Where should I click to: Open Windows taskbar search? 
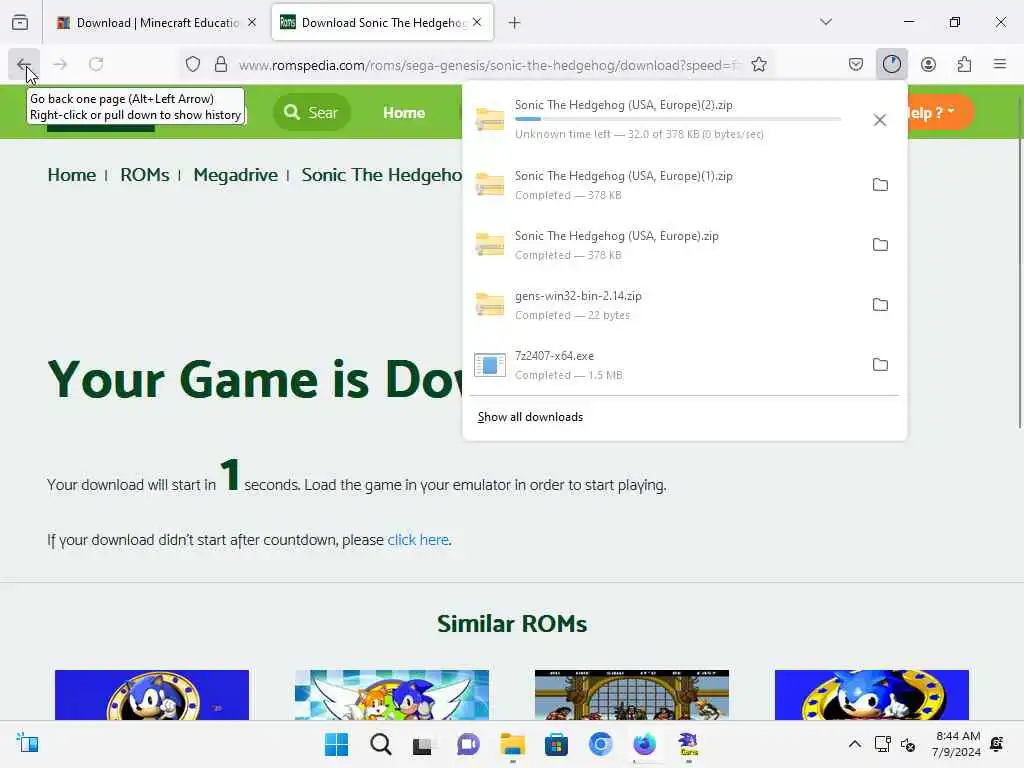pos(381,744)
